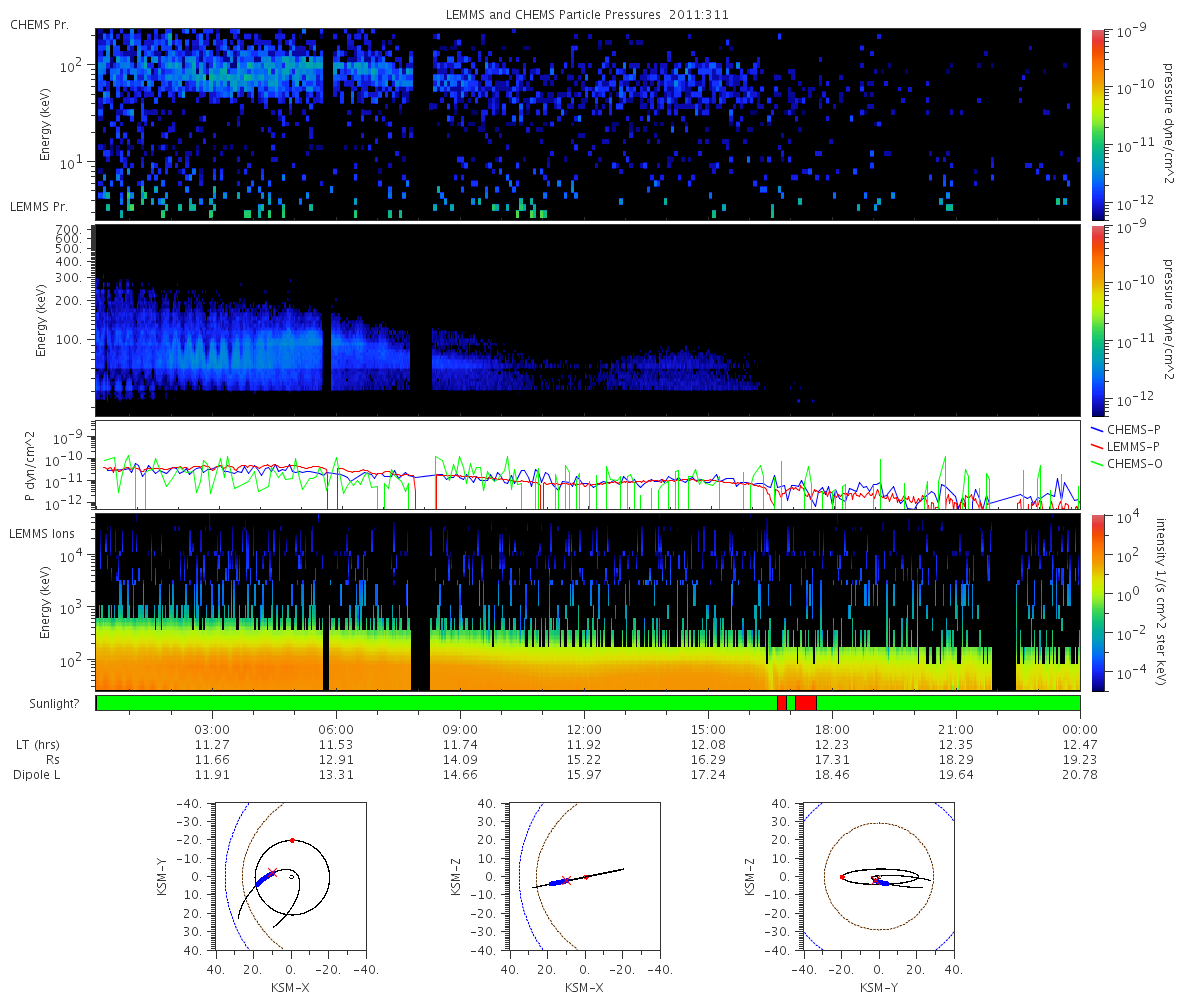1200x1000 pixels.
Task: Click the title "LEMMS and CHEMS Particle Pressures 2011:311"
Action: pos(588,14)
